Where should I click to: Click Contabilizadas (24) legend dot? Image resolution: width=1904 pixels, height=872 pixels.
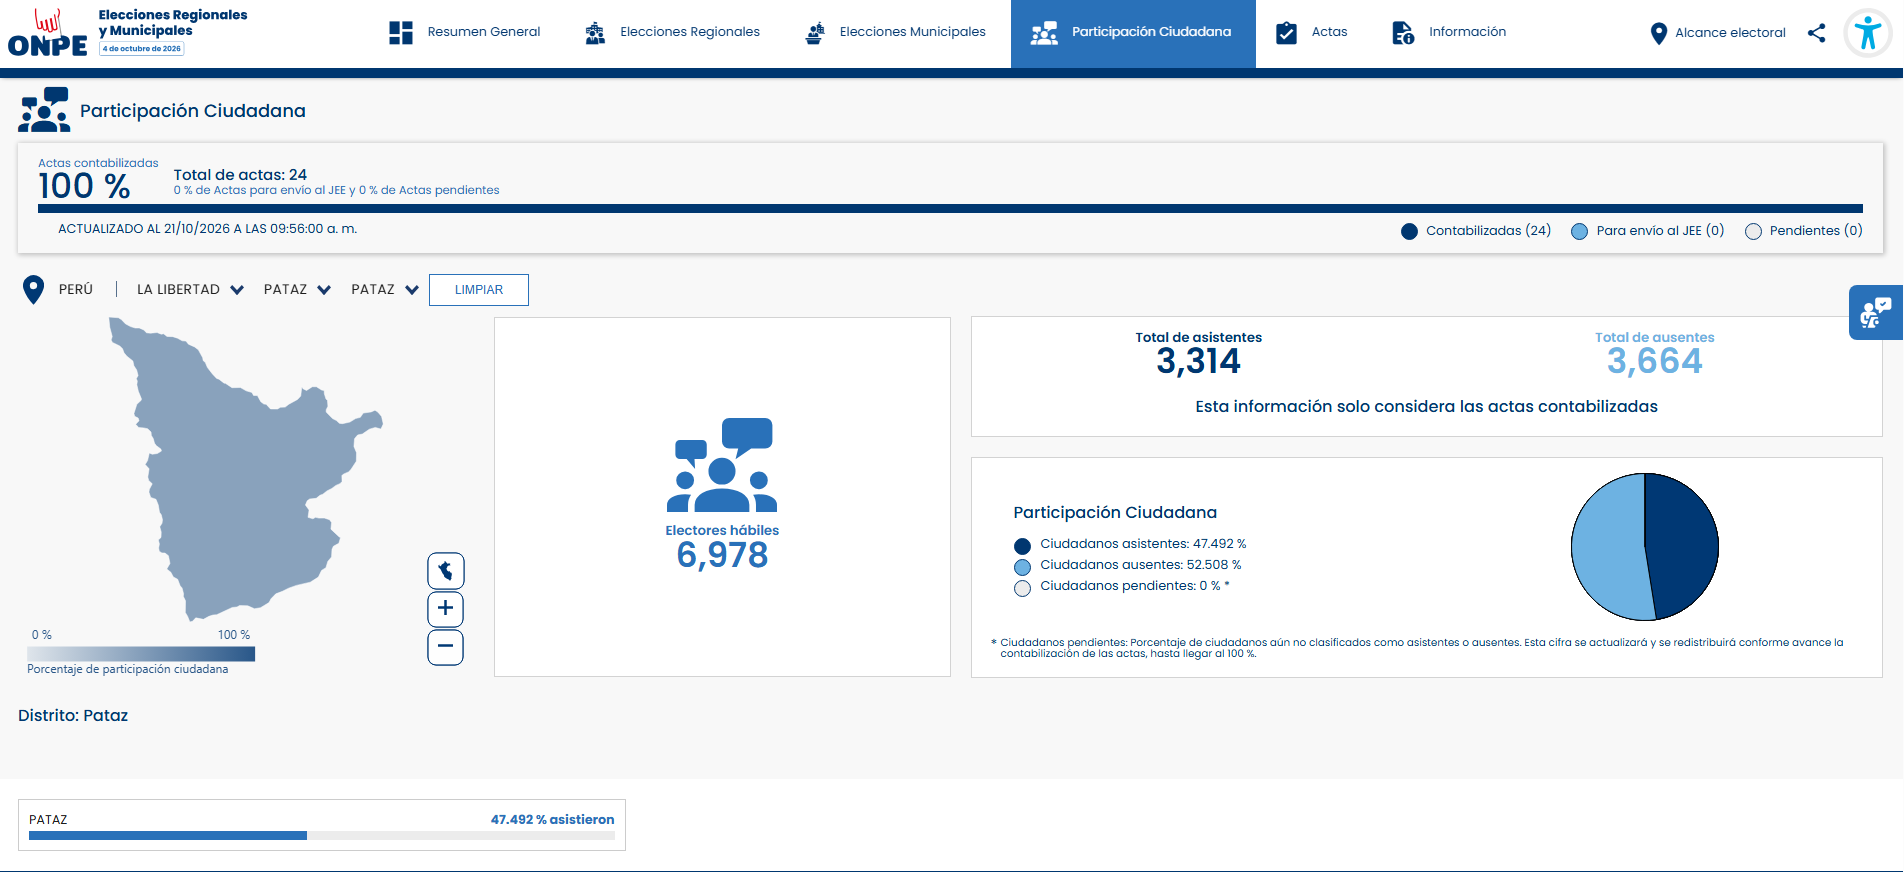1409,231
